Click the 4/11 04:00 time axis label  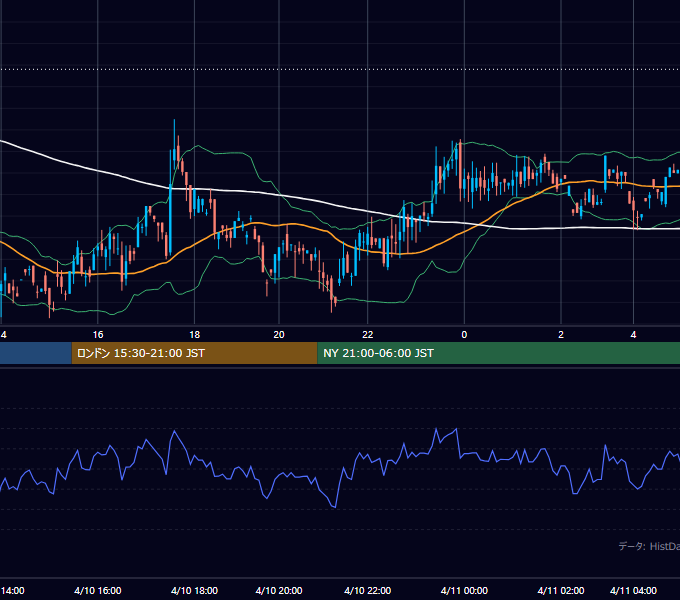(633, 590)
